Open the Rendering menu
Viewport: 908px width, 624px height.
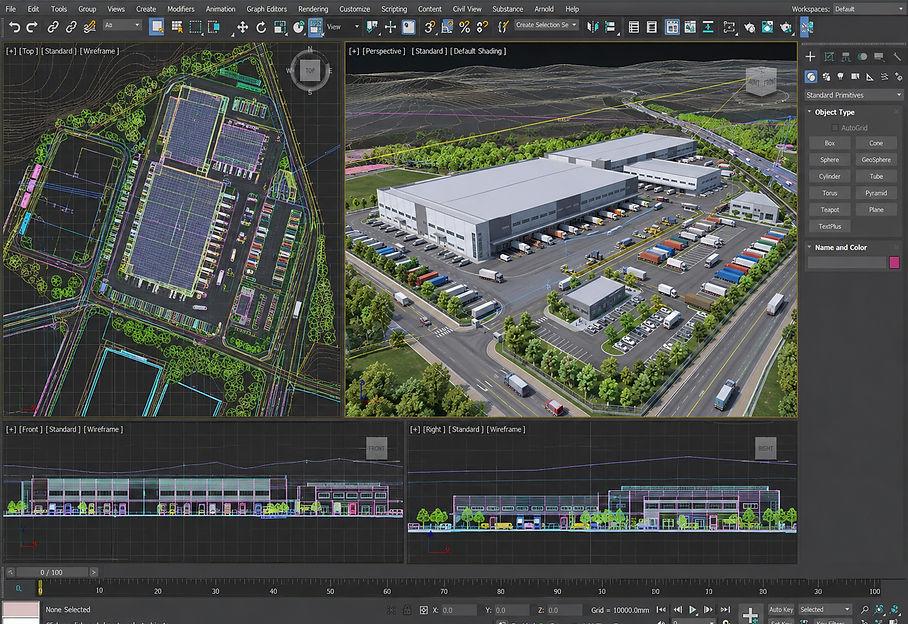click(x=313, y=9)
